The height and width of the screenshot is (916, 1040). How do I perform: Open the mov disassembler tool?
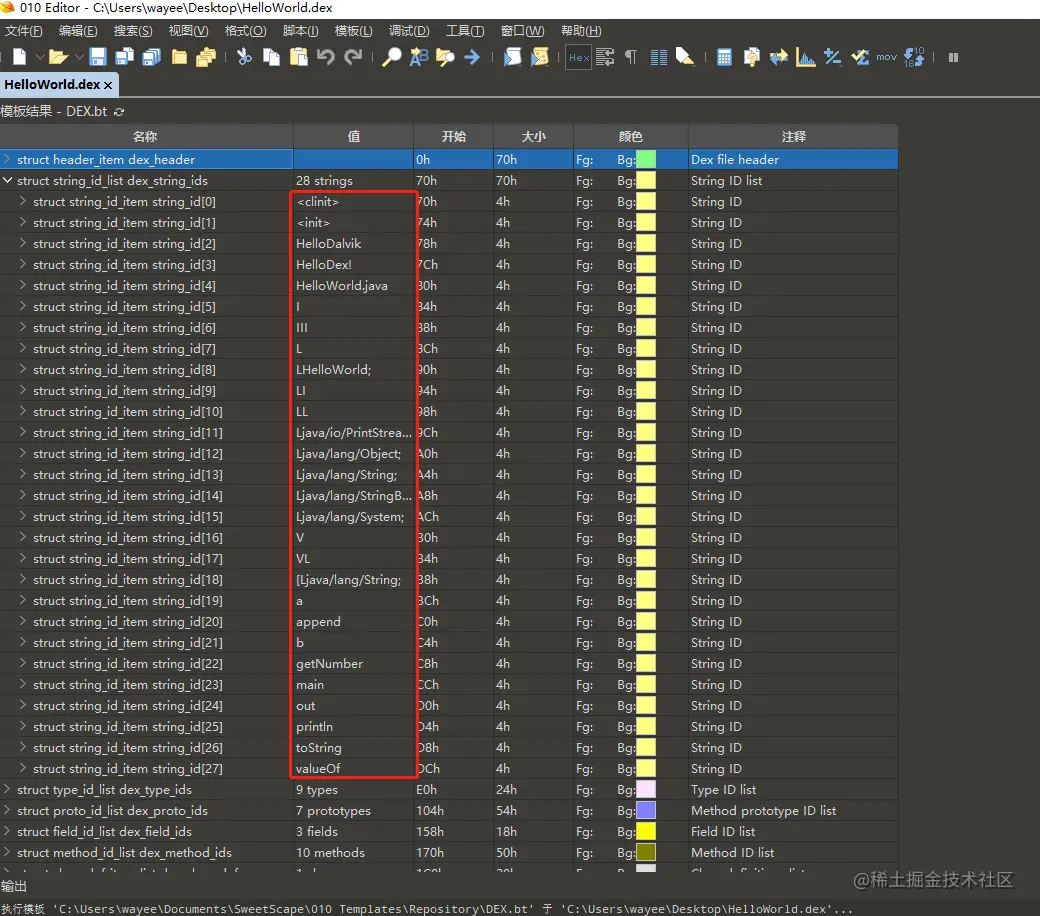pyautogui.click(x=886, y=58)
